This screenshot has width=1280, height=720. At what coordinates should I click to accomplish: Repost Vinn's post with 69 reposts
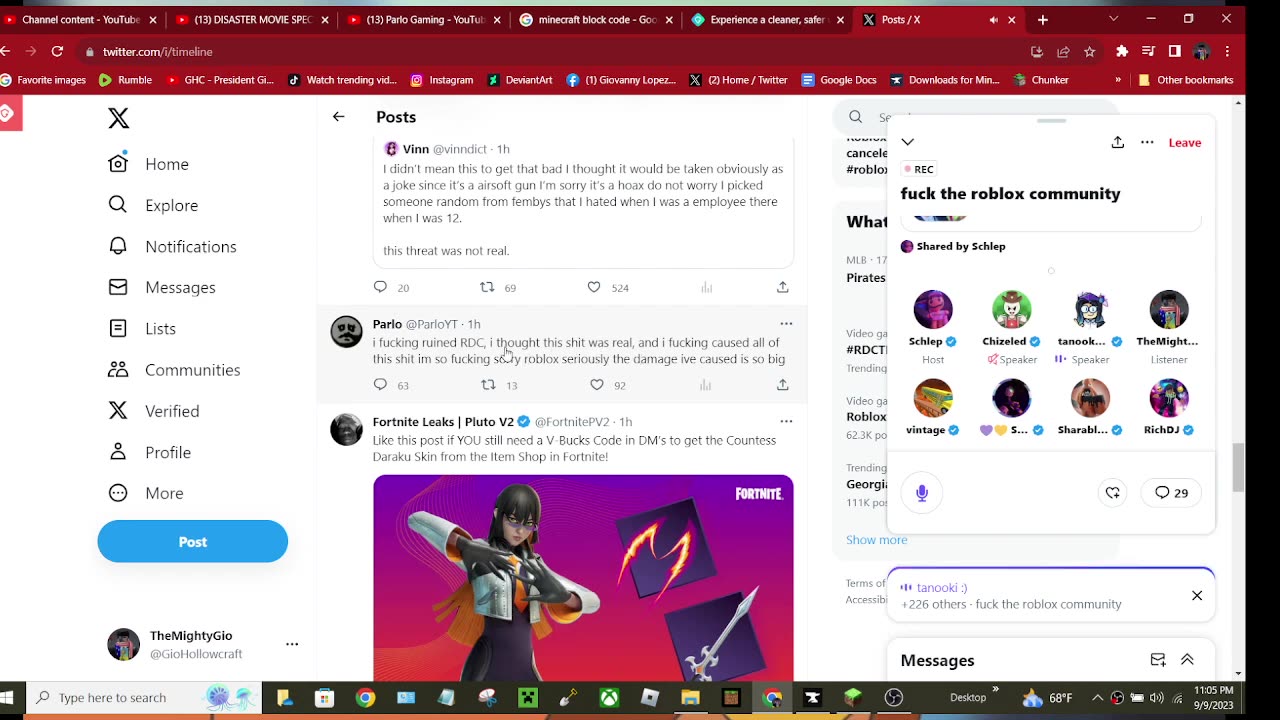[x=487, y=287]
